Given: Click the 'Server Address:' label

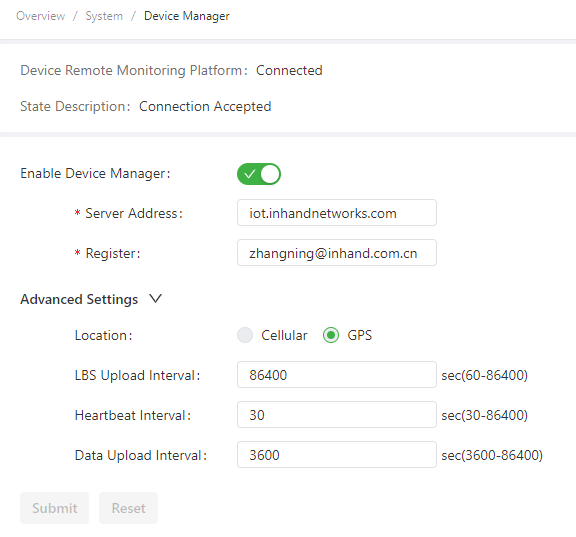Looking at the screenshot, I should pos(134,213).
